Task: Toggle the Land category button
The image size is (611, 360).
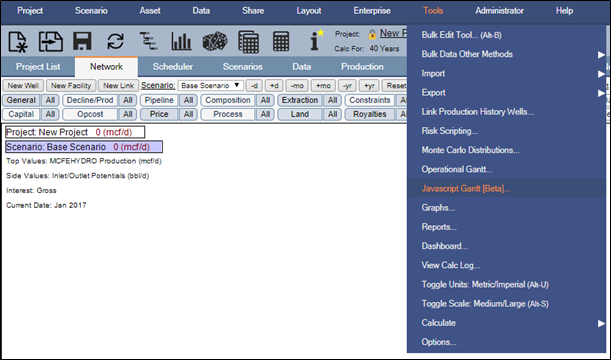Action: click(300, 114)
